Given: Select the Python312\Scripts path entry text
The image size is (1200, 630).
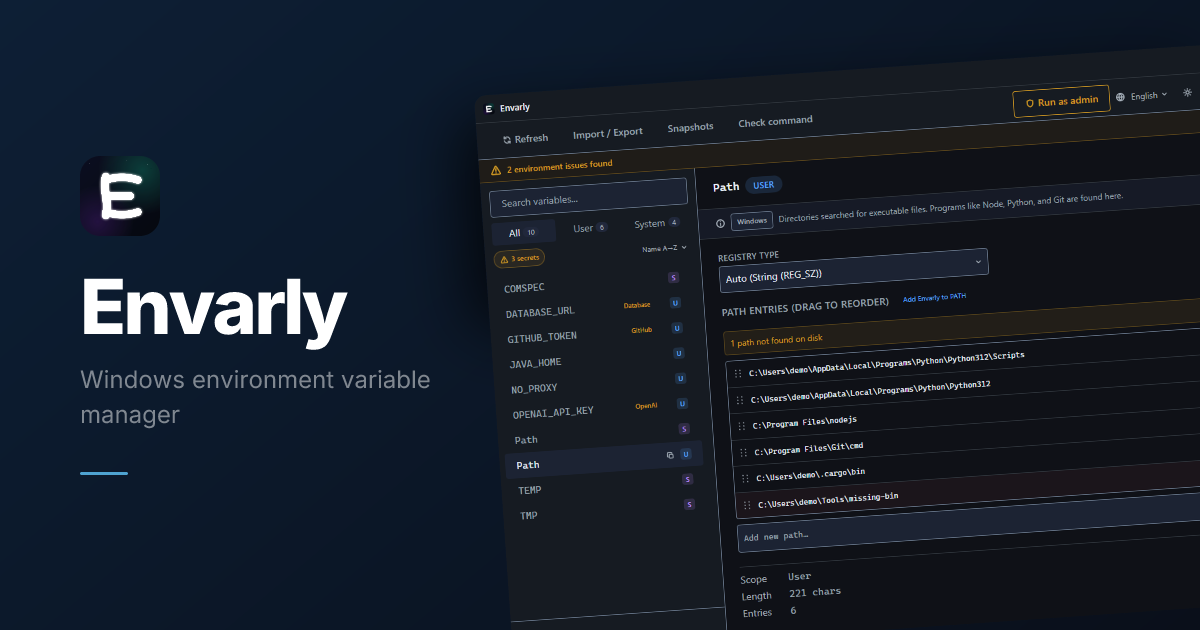Looking at the screenshot, I should 887,364.
